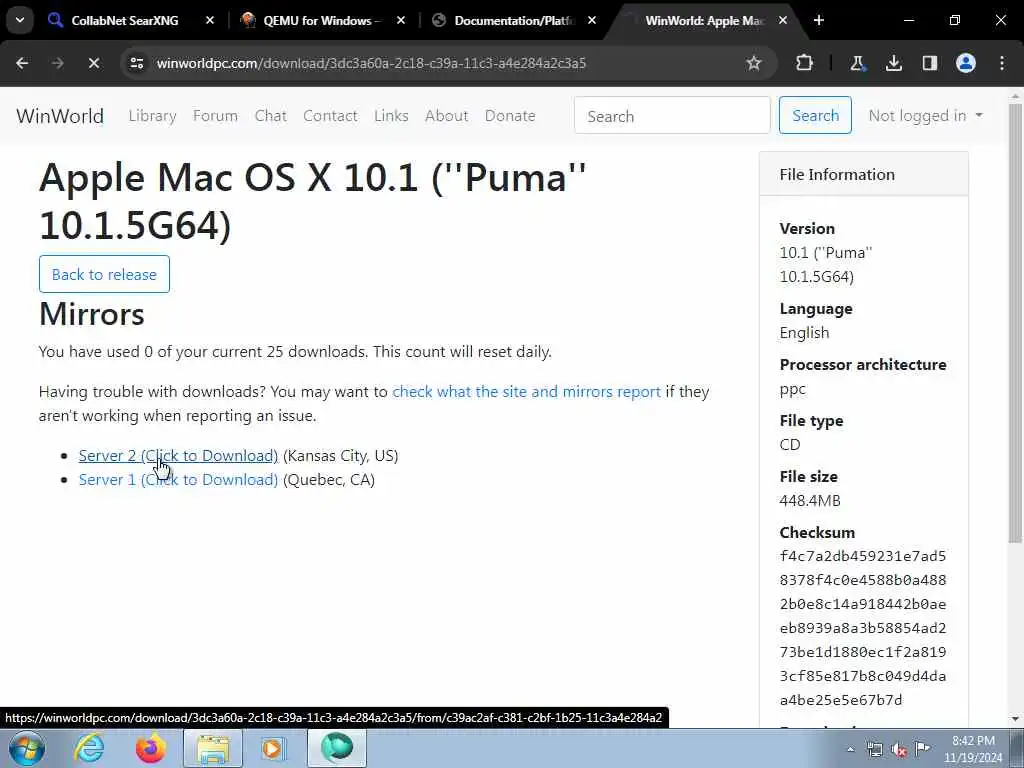Open check what the site and mirrors report link
Viewport: 1024px width, 768px height.
click(526, 392)
